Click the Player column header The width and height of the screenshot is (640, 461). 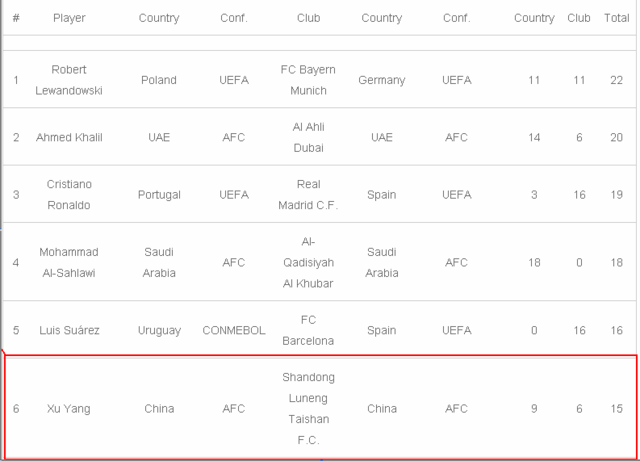click(x=69, y=18)
